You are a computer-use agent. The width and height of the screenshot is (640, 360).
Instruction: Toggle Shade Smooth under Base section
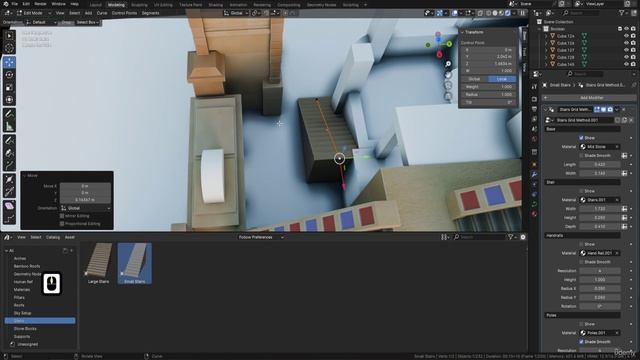[x=581, y=156]
